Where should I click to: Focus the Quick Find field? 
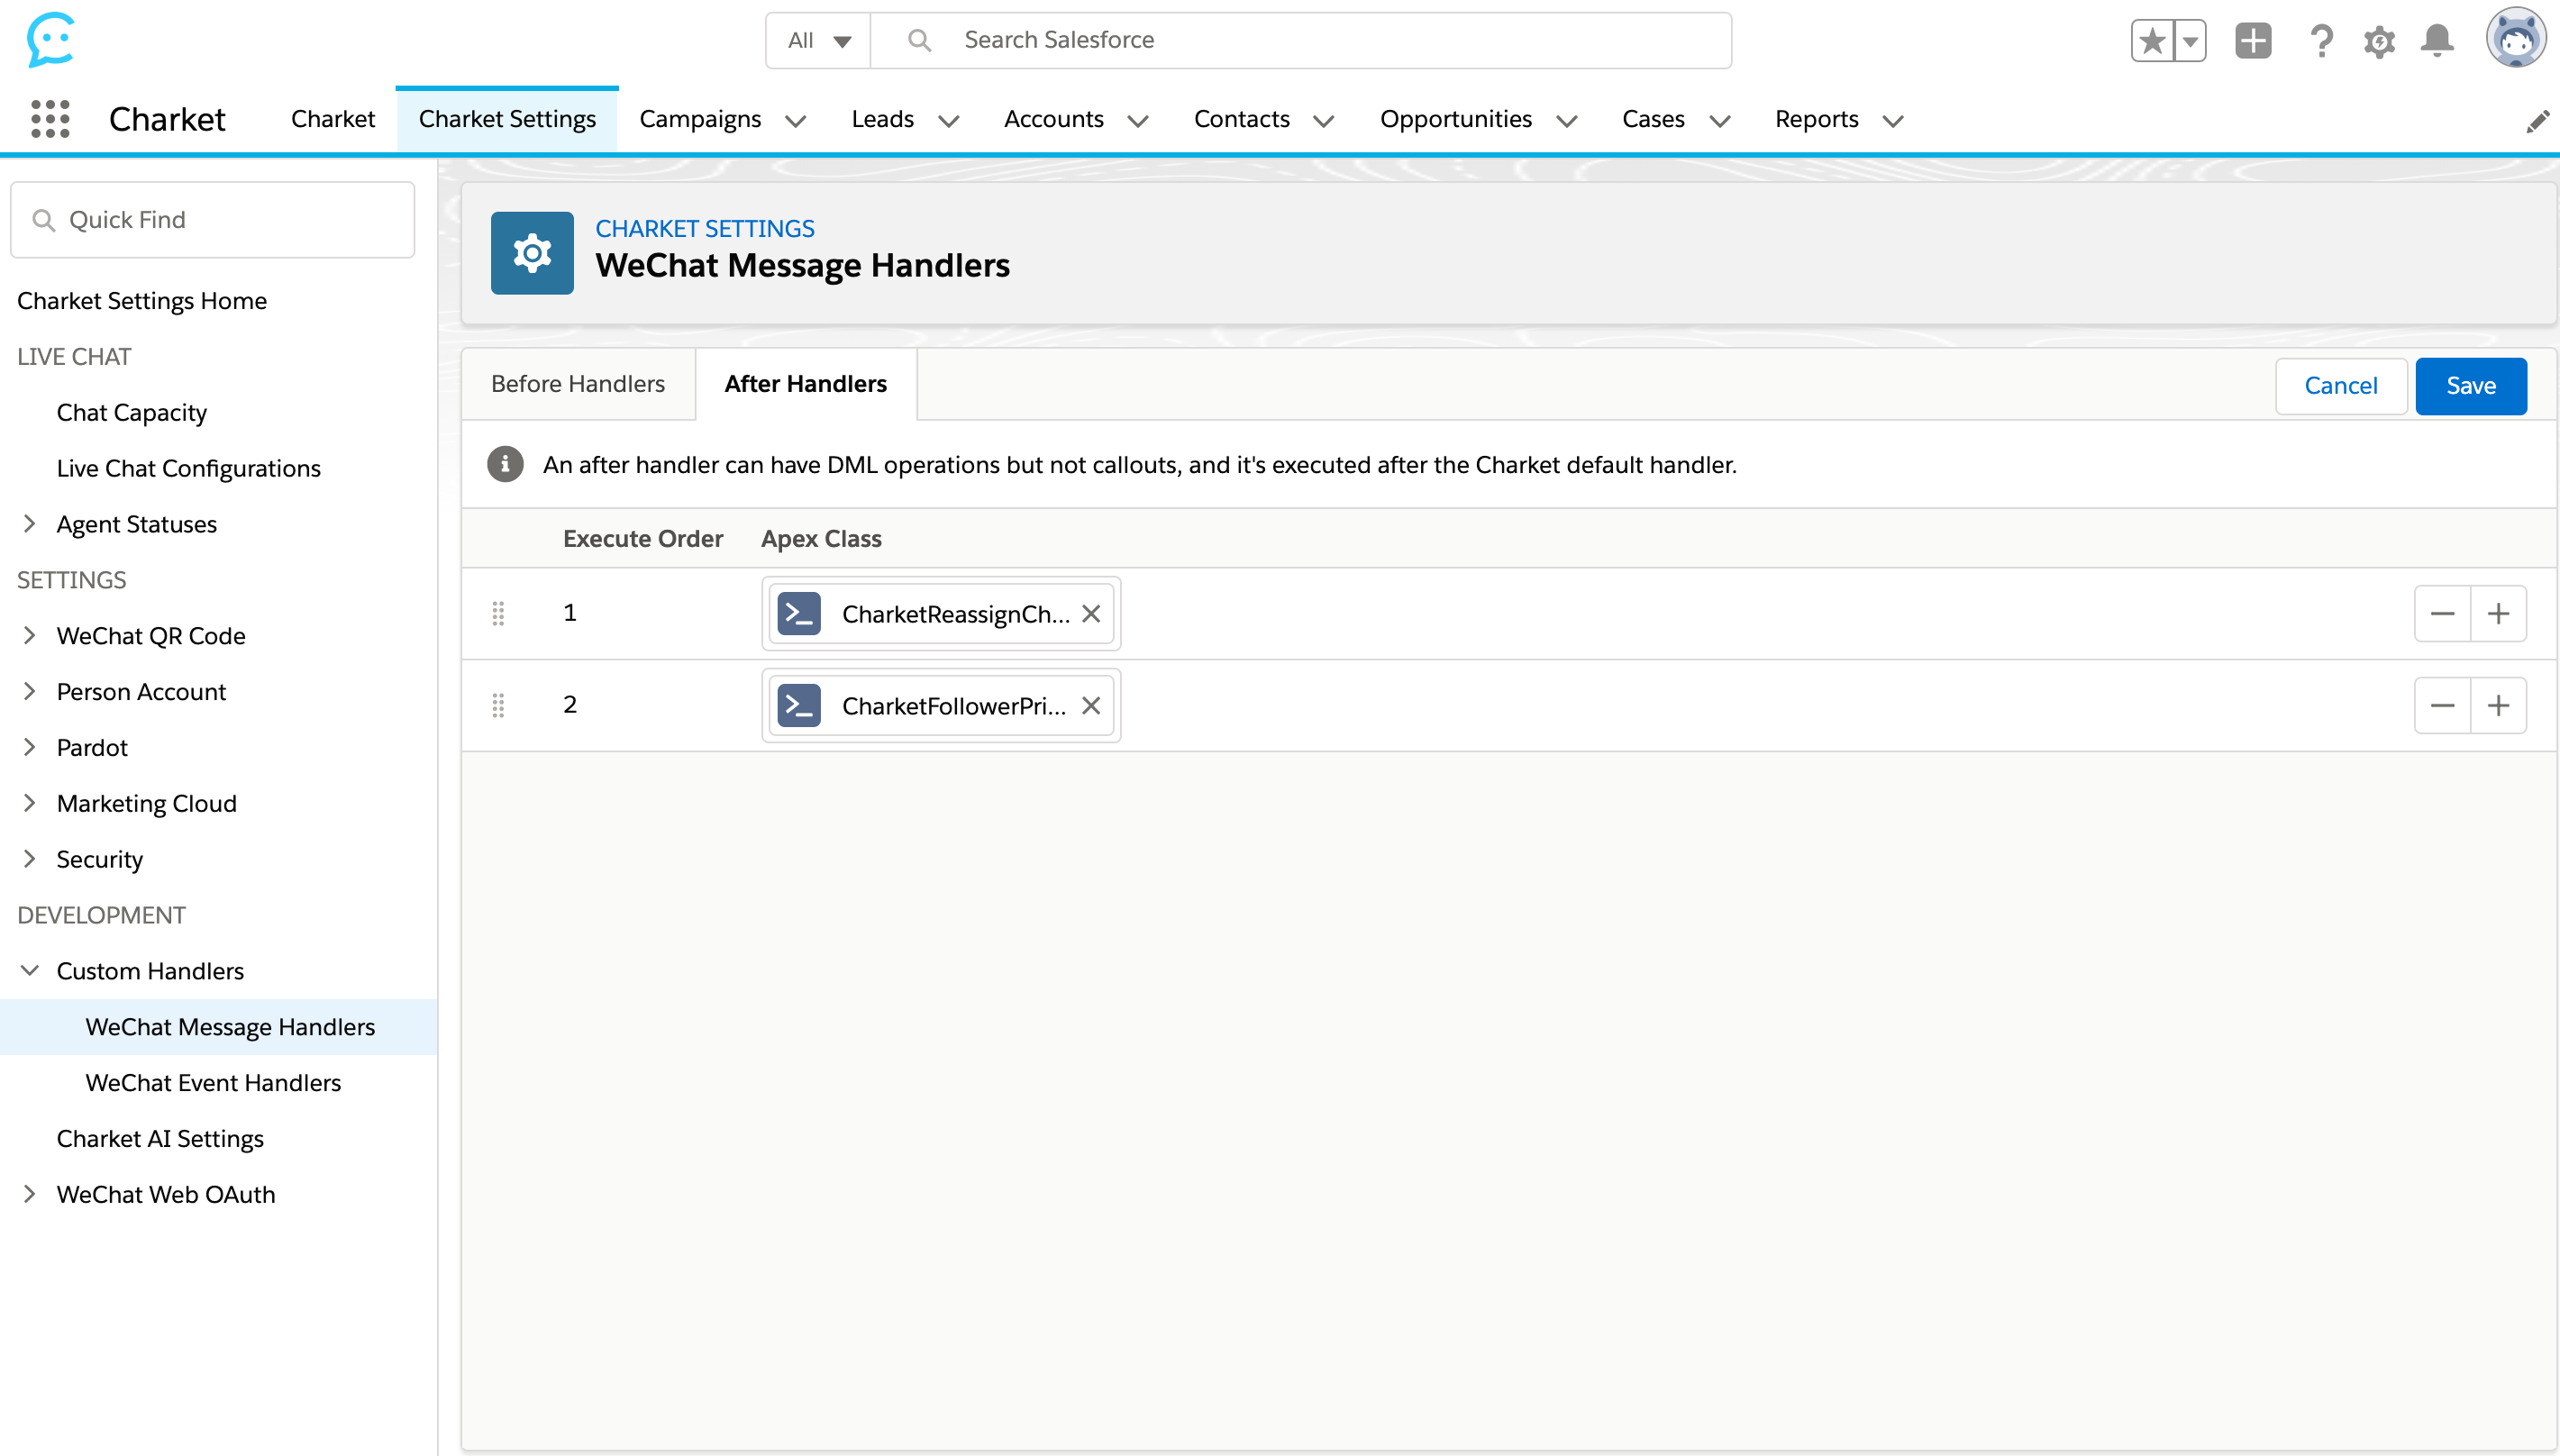coord(213,220)
